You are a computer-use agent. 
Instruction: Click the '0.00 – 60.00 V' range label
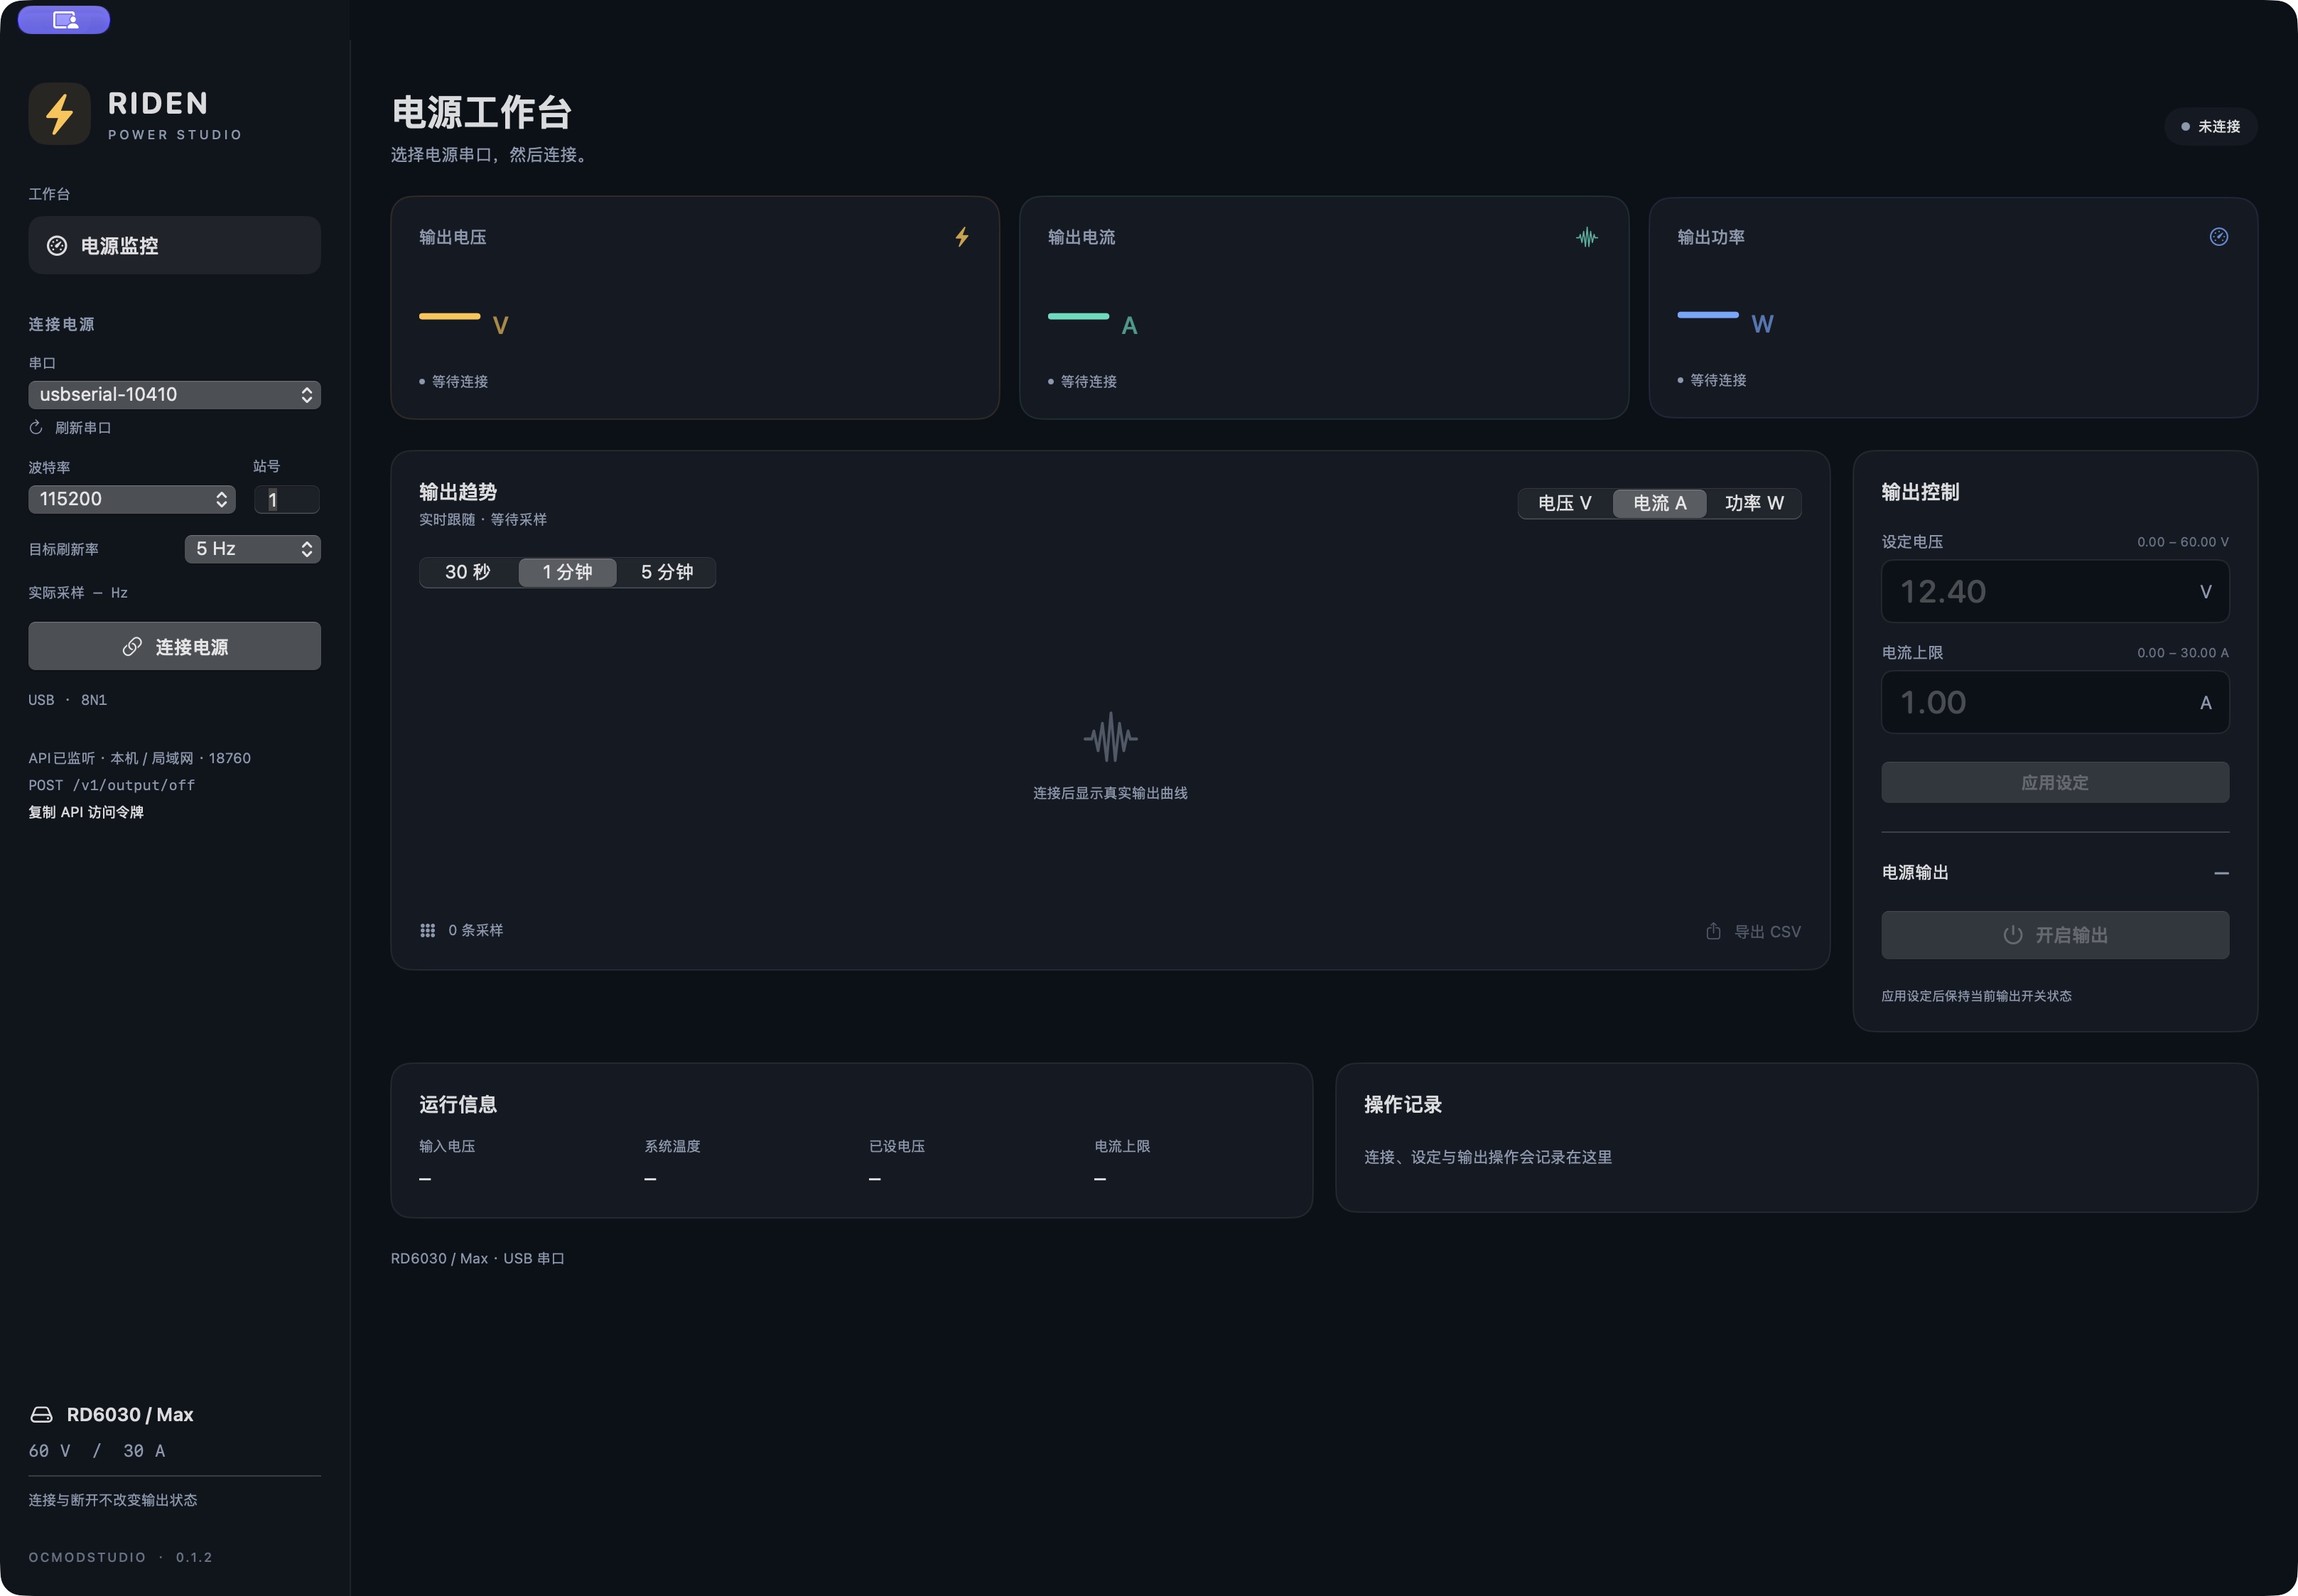(x=2183, y=542)
